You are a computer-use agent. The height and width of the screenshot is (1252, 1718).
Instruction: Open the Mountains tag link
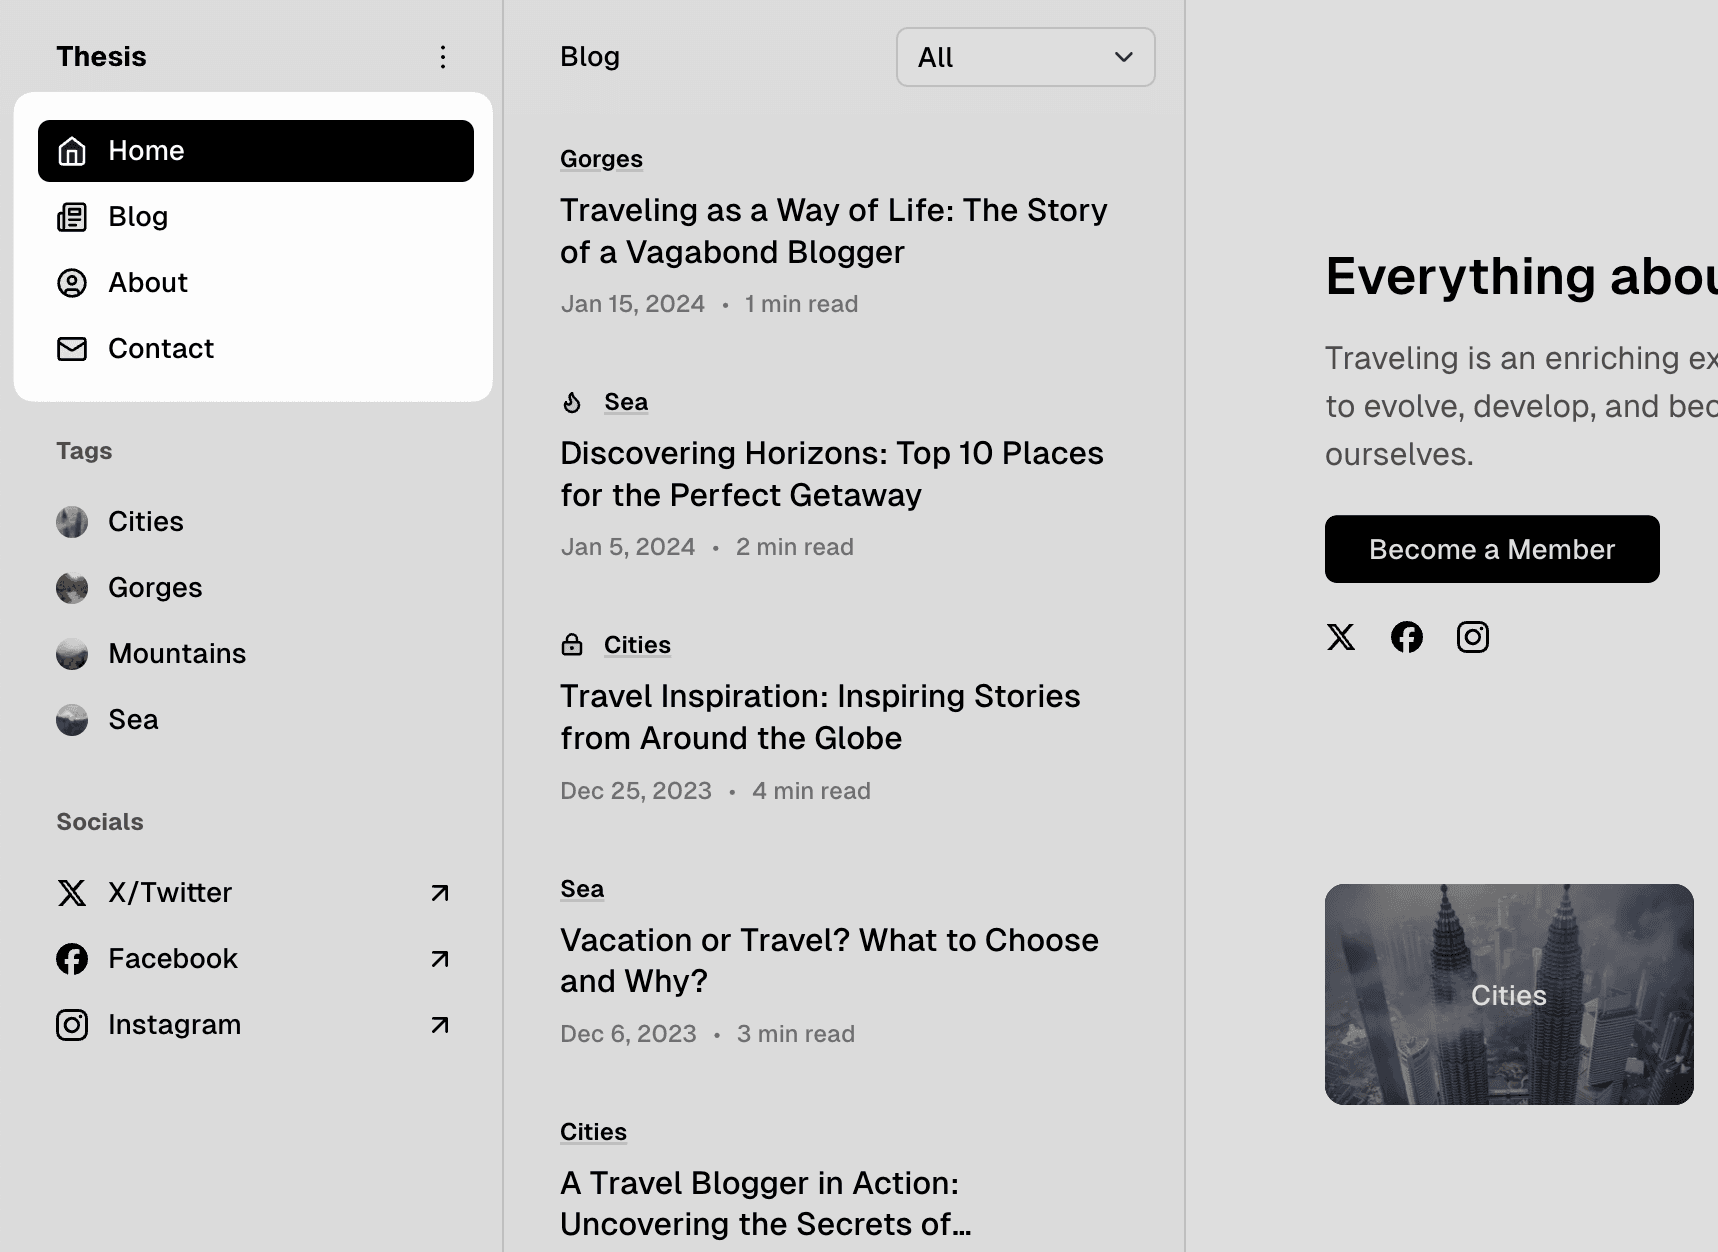[x=177, y=654]
